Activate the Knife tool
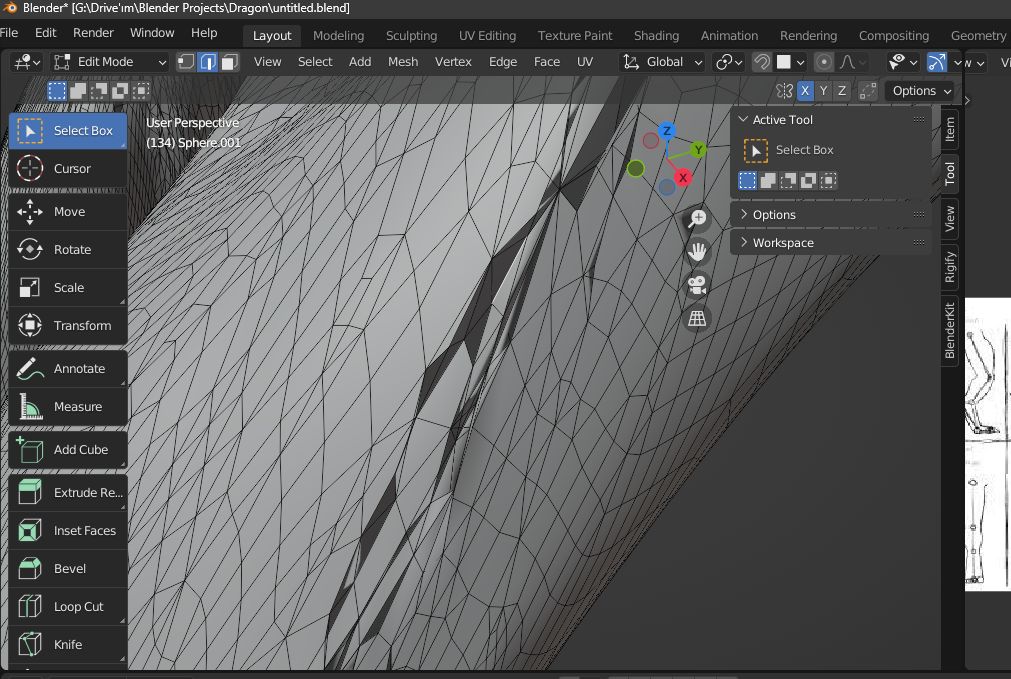The width and height of the screenshot is (1011, 679). point(68,645)
